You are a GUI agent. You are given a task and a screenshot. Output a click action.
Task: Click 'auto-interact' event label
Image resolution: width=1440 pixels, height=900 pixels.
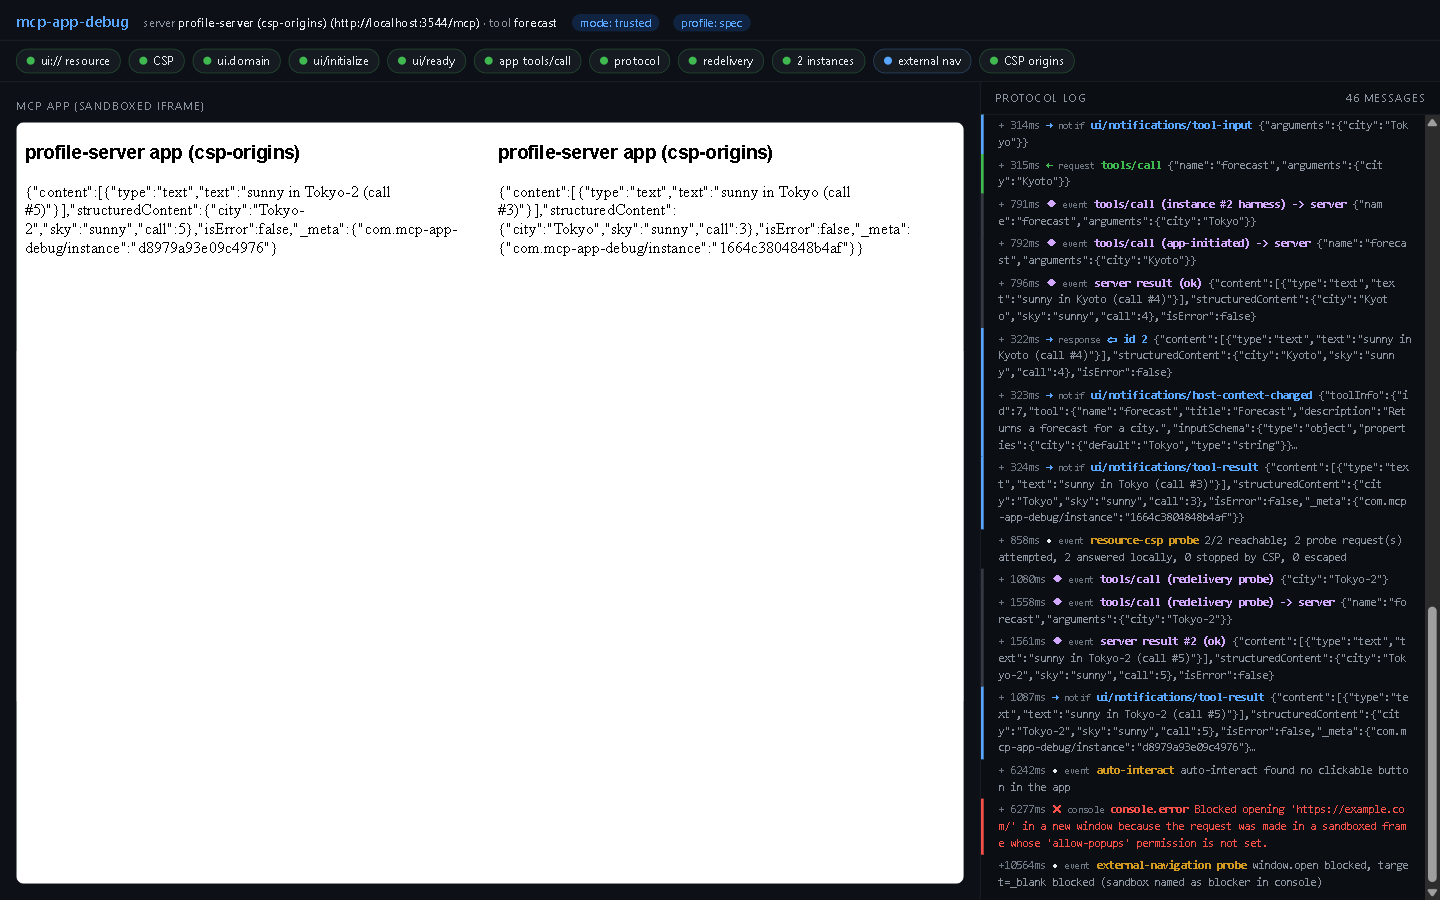(1135, 770)
